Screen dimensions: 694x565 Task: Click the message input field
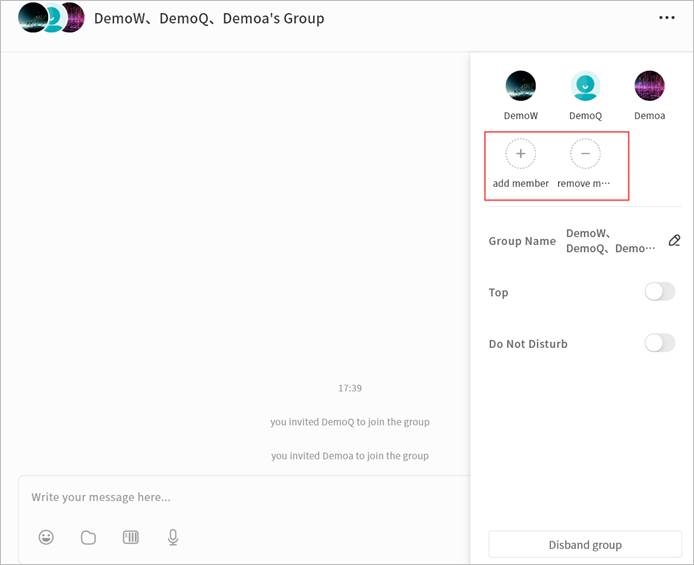tap(240, 497)
